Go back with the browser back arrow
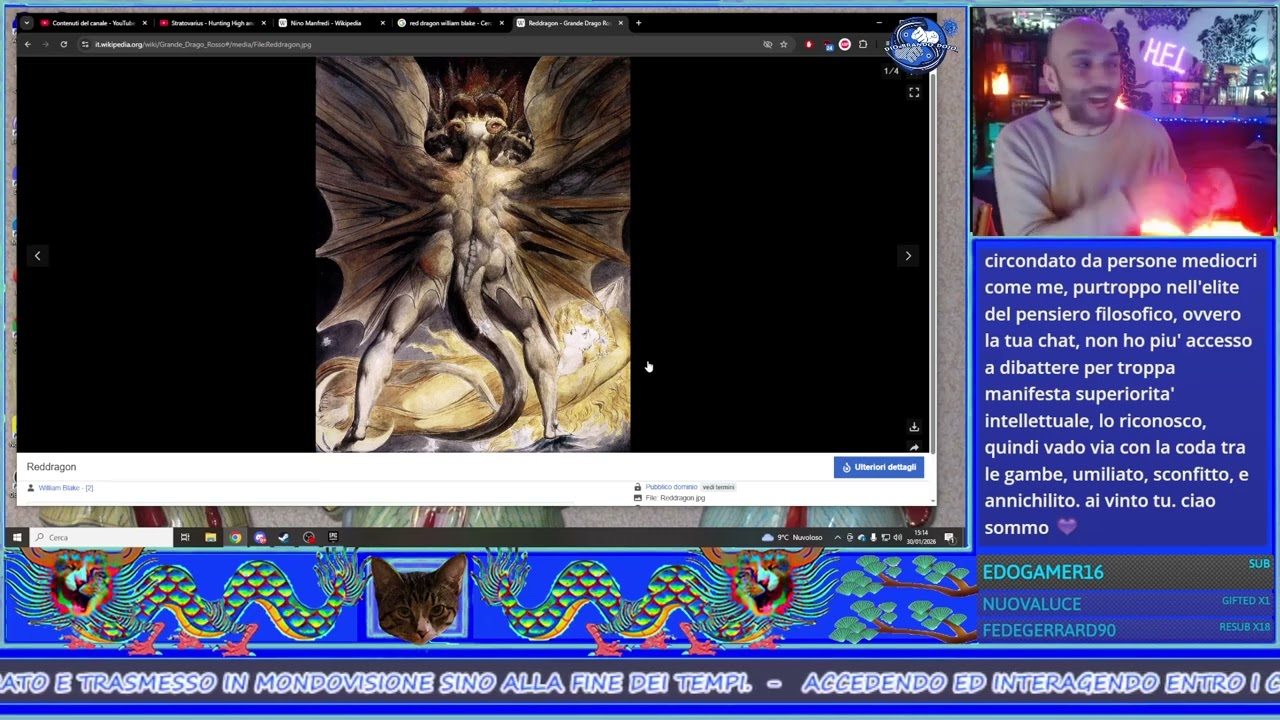Image resolution: width=1280 pixels, height=720 pixels. point(27,44)
